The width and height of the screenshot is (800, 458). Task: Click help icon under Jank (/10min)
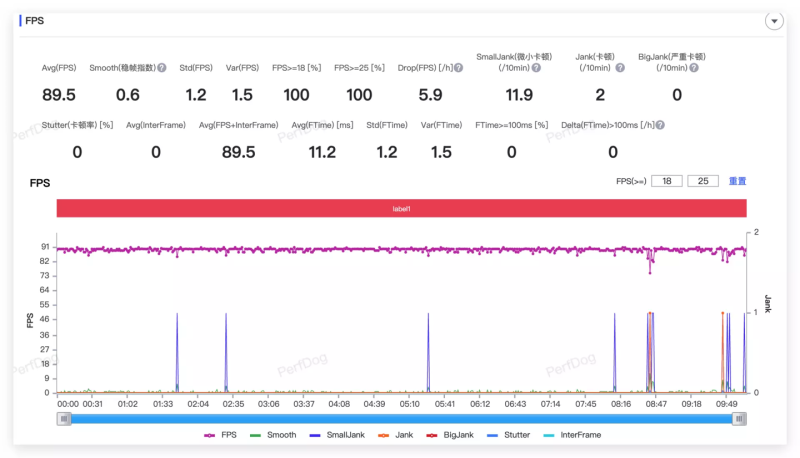(619, 68)
